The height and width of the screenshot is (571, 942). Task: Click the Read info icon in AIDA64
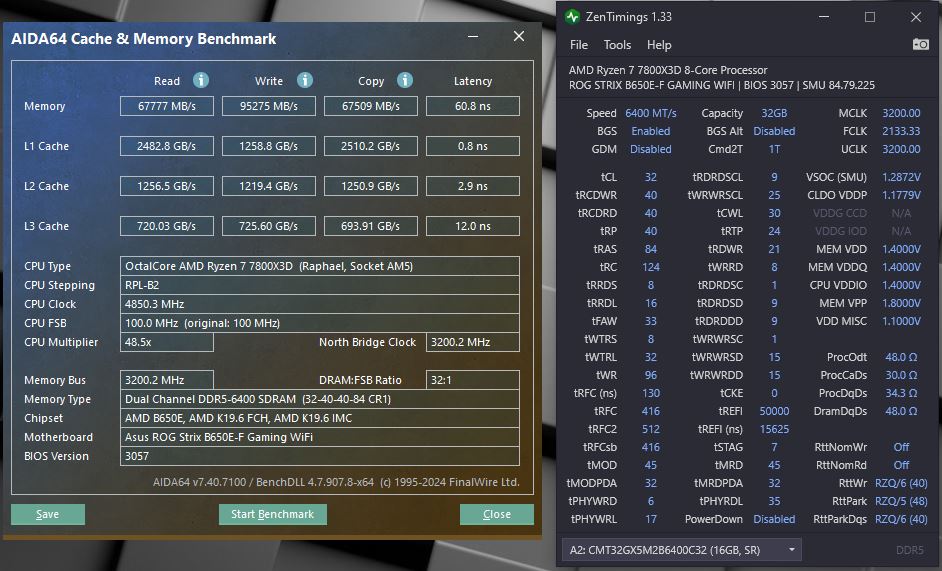click(201, 80)
